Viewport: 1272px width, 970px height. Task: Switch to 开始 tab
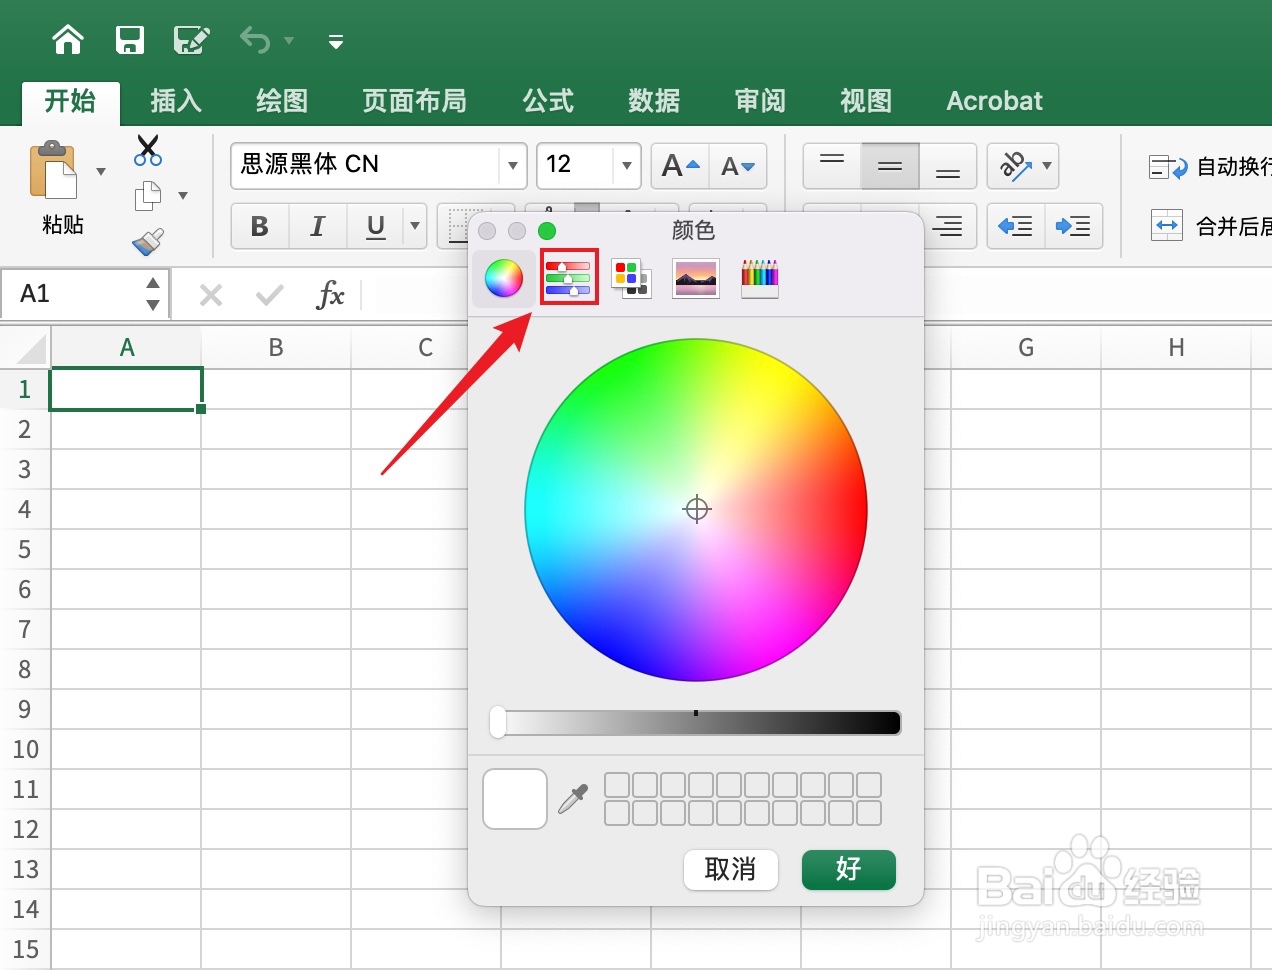(x=70, y=101)
